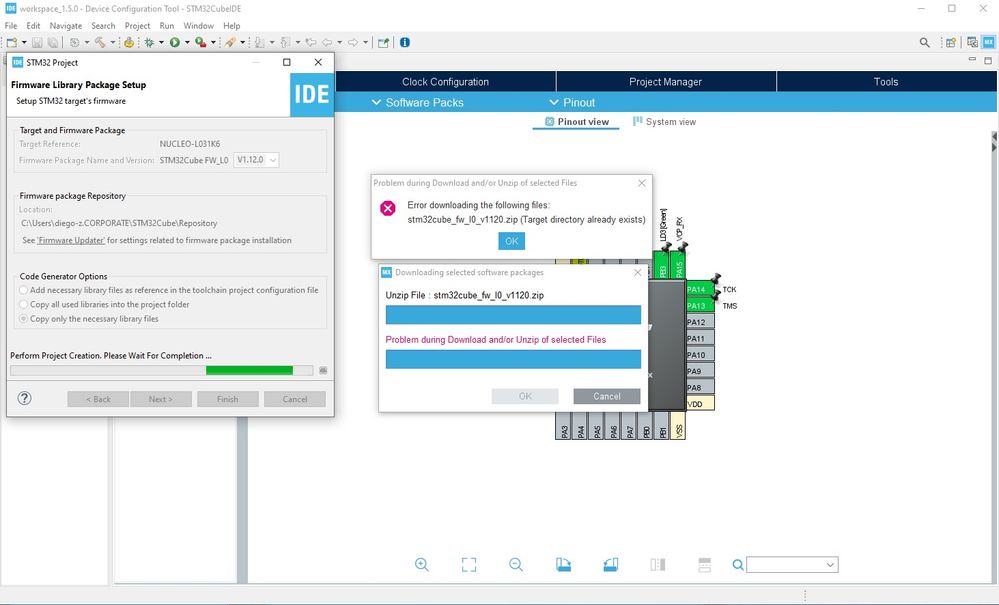Click the blue information icon in toolbar
Image resolution: width=999 pixels, height=605 pixels.
[405, 43]
